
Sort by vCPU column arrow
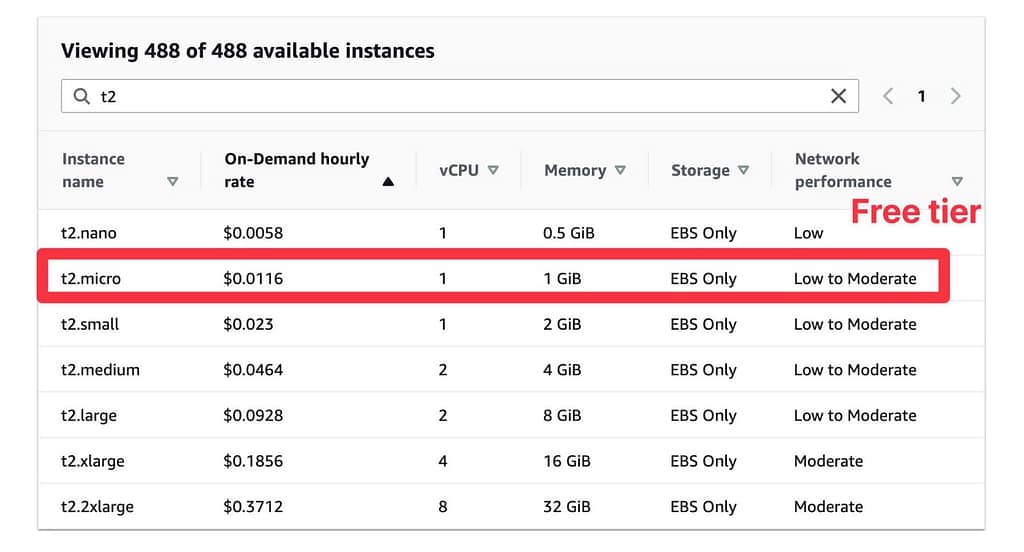click(x=493, y=170)
